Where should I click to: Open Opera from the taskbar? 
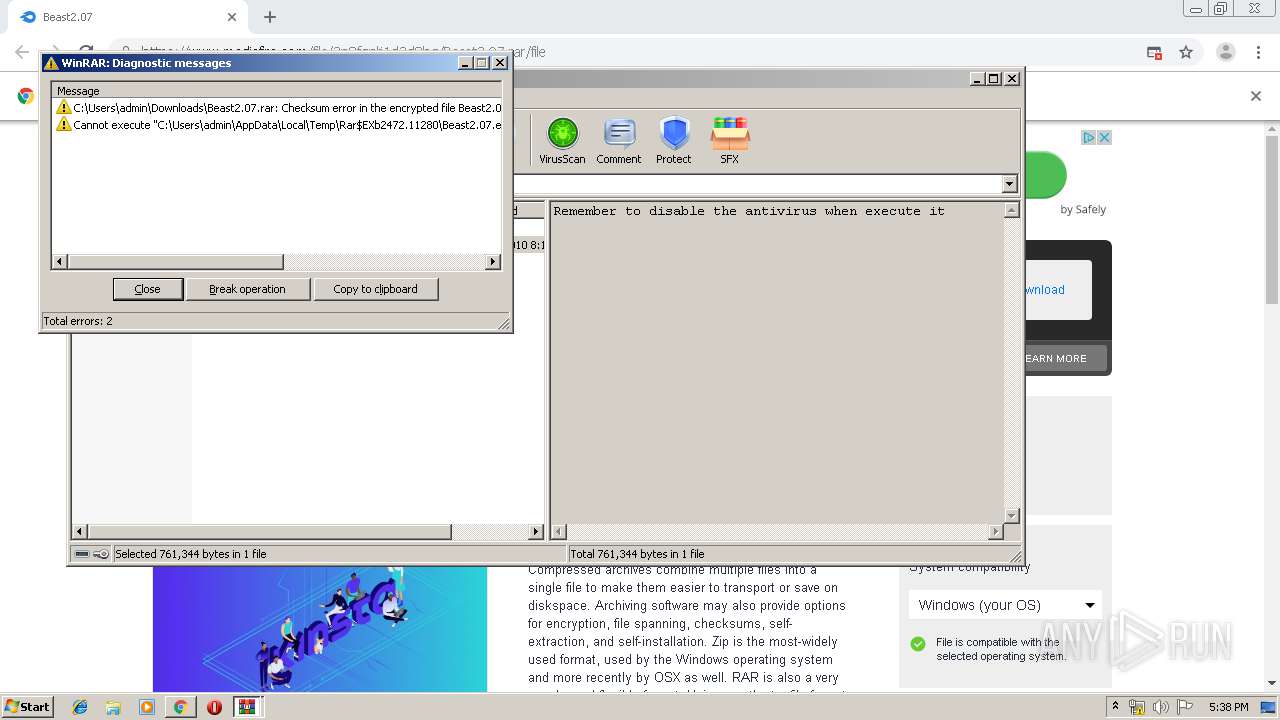[214, 707]
